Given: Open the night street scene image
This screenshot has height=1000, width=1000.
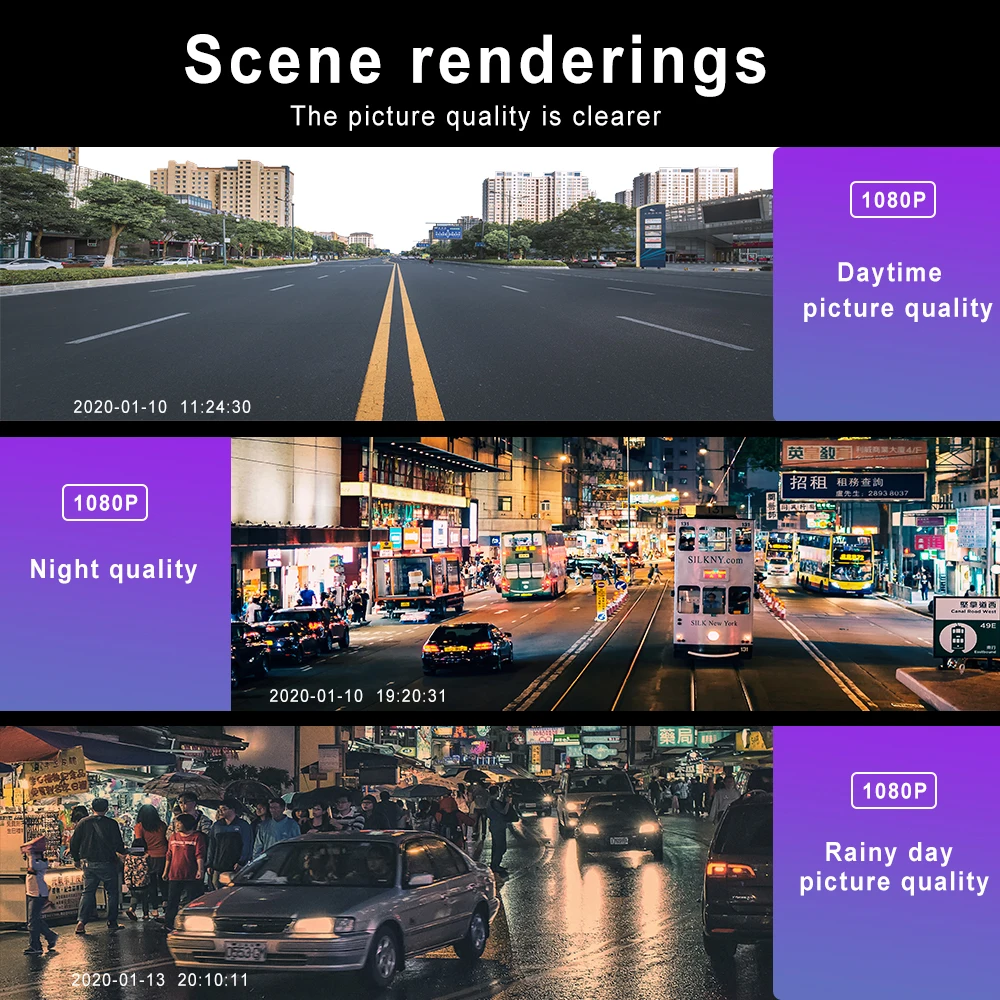Looking at the screenshot, I should coord(615,573).
